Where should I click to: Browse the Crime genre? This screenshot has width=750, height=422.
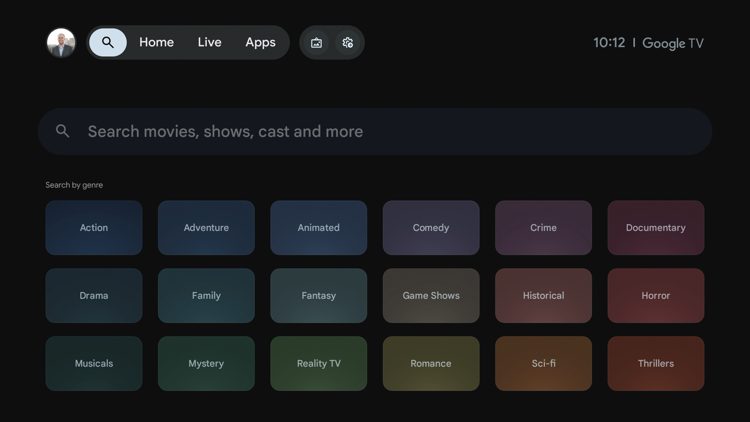(x=543, y=228)
